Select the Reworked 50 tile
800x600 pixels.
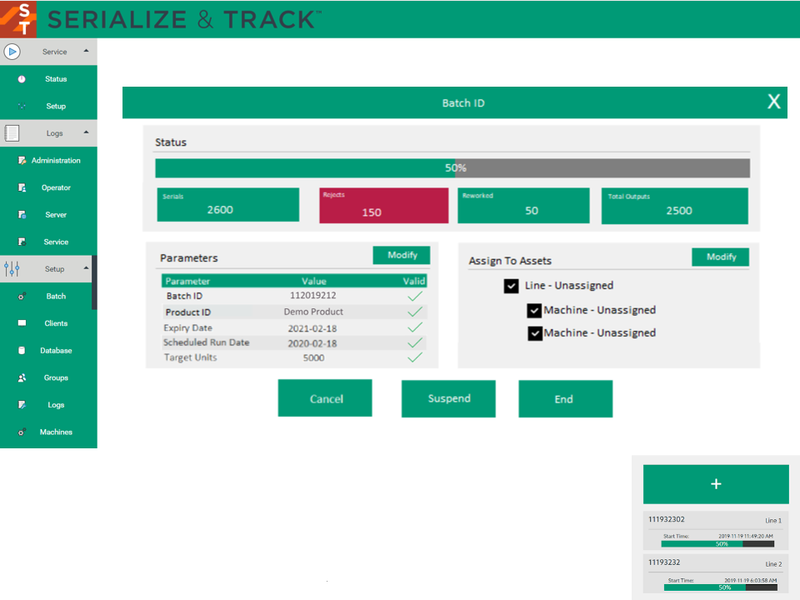(x=523, y=206)
